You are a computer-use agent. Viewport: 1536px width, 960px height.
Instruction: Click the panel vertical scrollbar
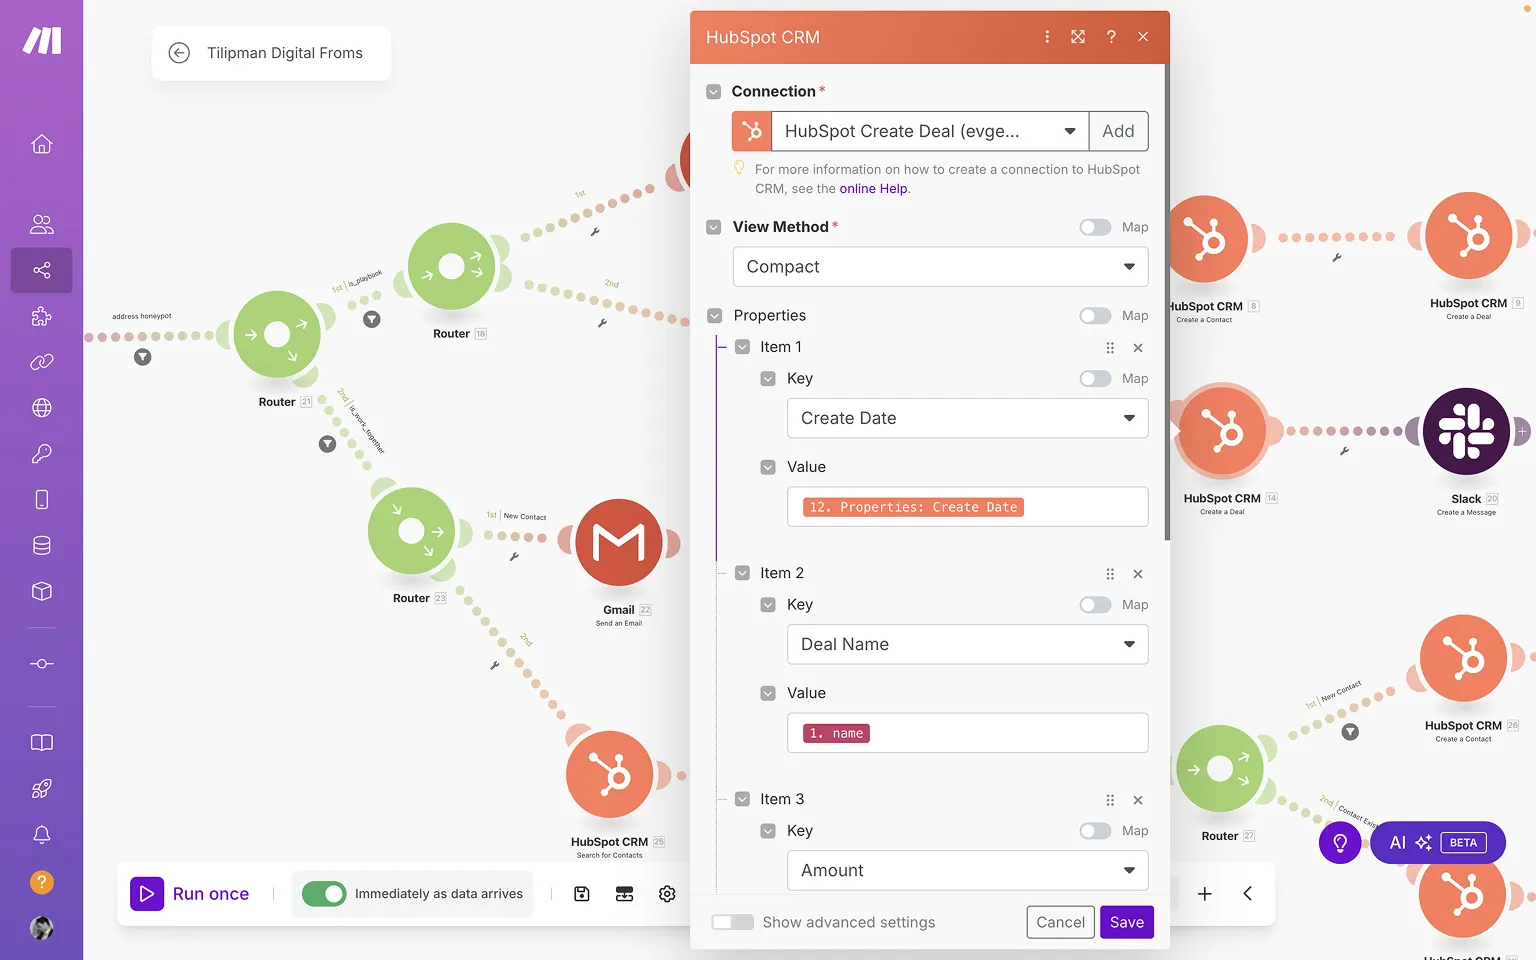[1166, 302]
